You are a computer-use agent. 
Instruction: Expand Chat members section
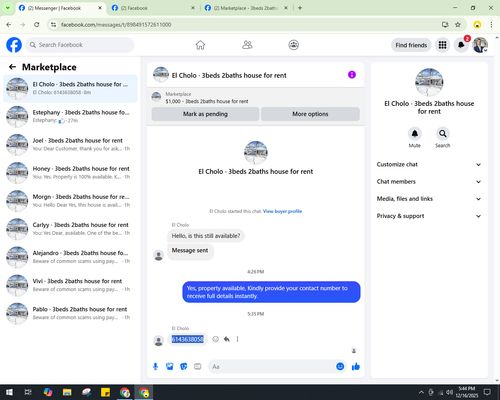click(x=429, y=182)
